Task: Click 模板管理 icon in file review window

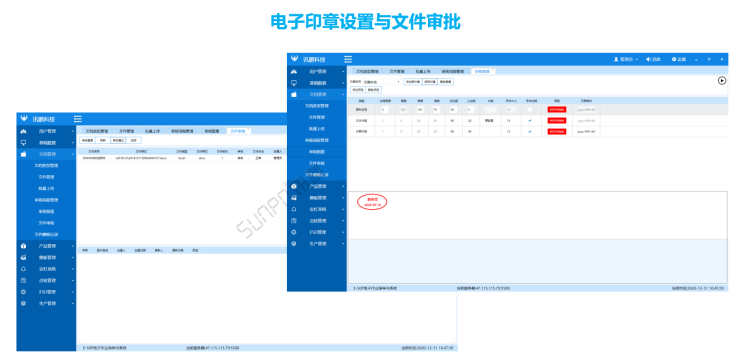Action: [x=23, y=257]
